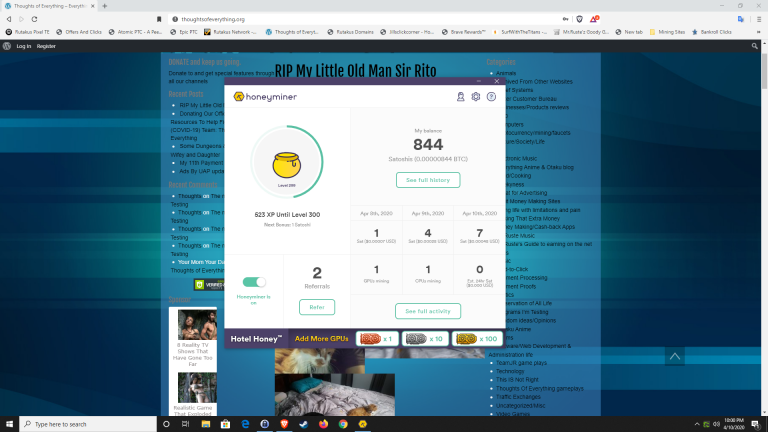Click 8 Reality TV Shows sponsor thumbnail

(197, 324)
